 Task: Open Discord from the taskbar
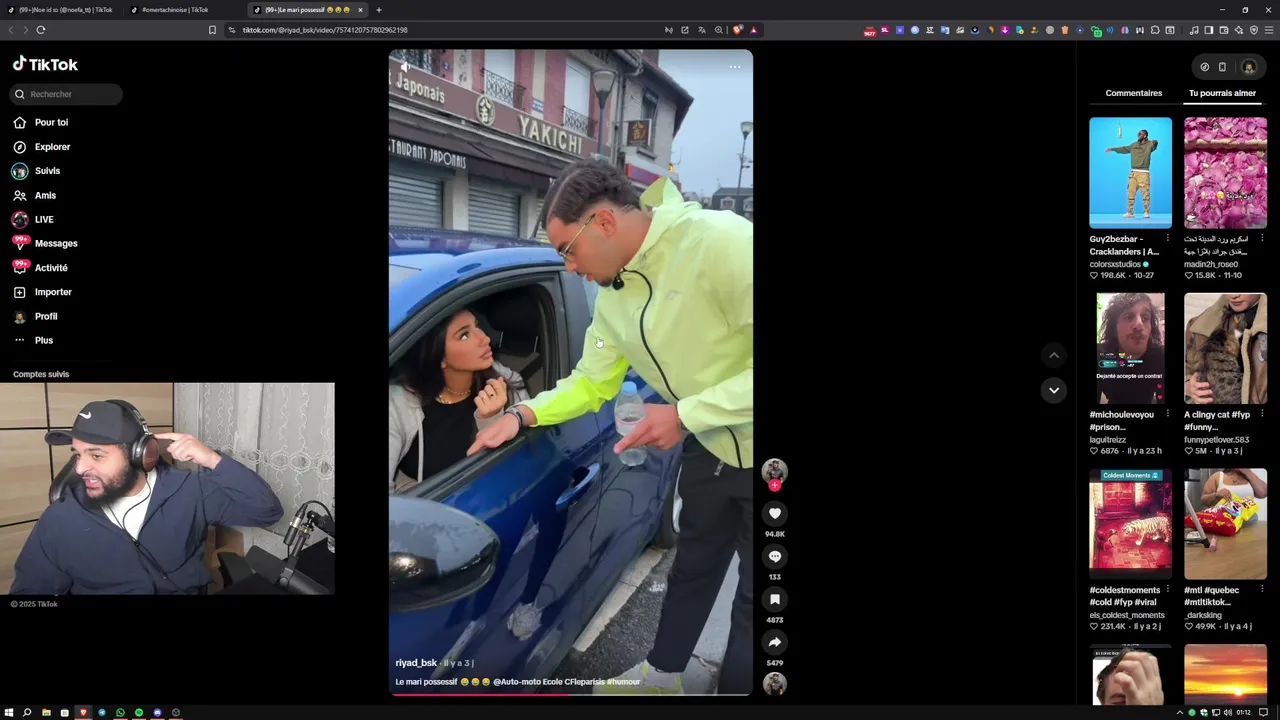[x=157, y=713]
